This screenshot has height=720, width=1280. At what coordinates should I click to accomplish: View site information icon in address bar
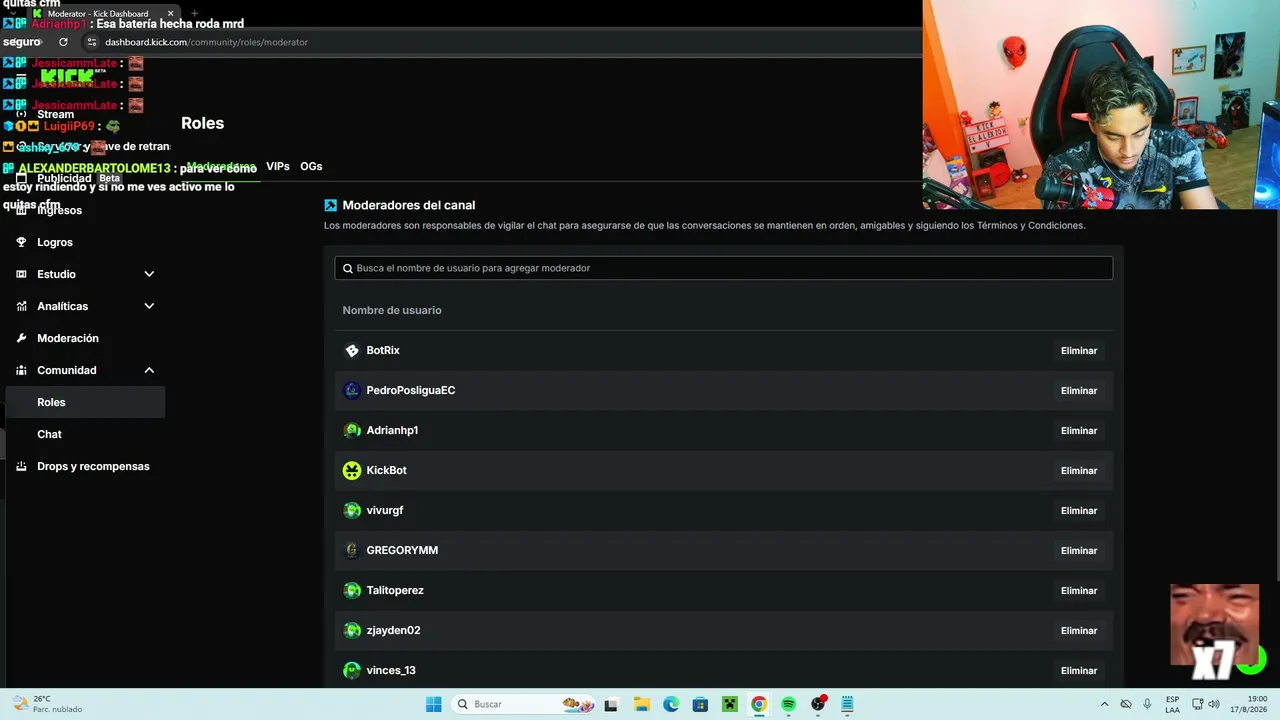pos(92,42)
